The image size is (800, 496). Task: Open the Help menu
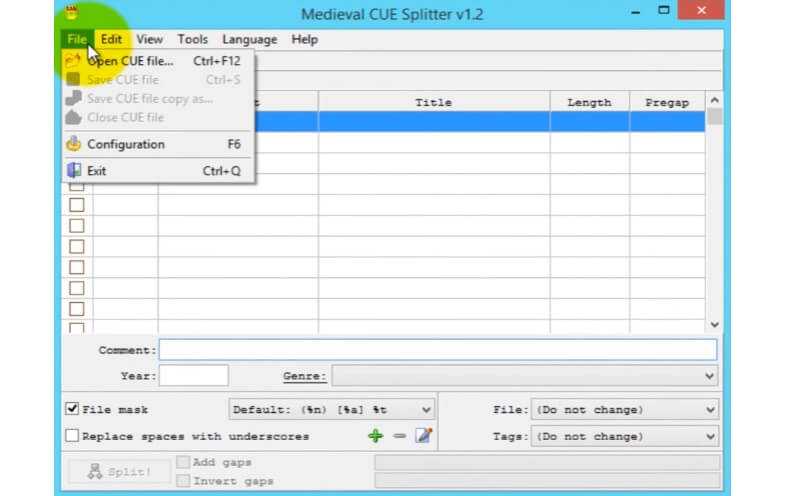(305, 39)
